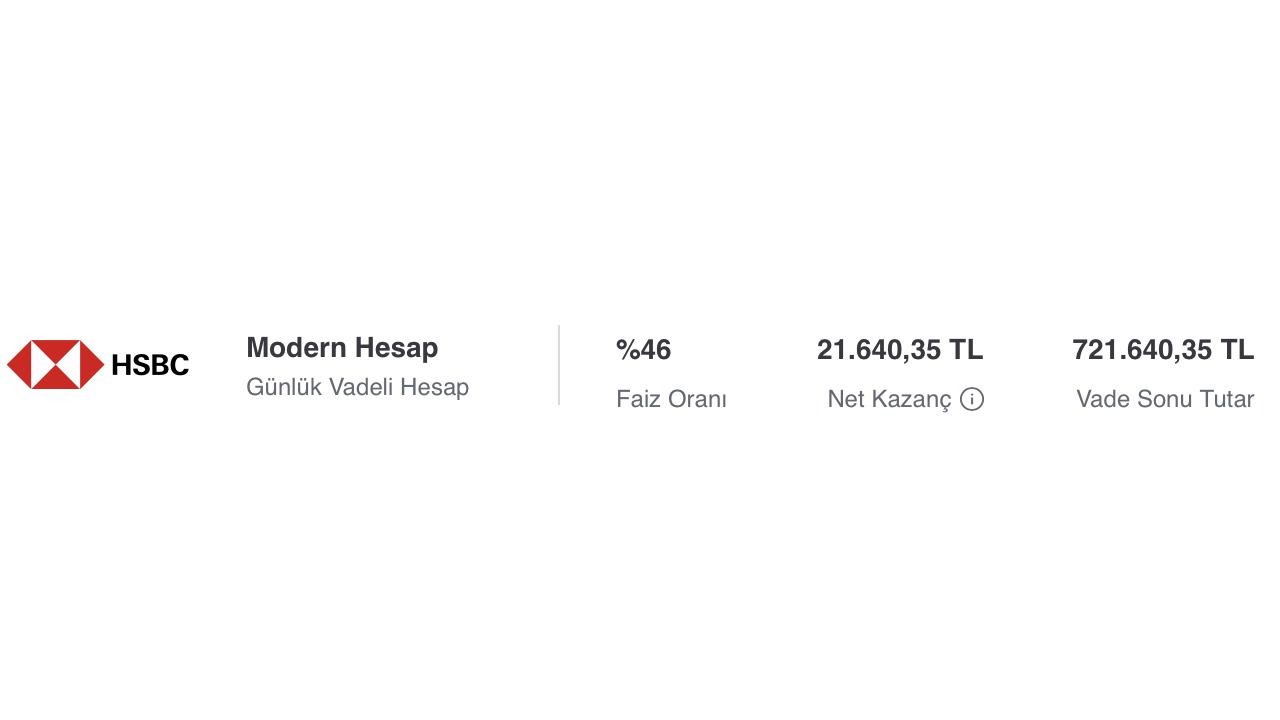This screenshot has height=720, width=1280.
Task: Select the Günlük Vadeli Hesap subtitle
Action: (357, 387)
